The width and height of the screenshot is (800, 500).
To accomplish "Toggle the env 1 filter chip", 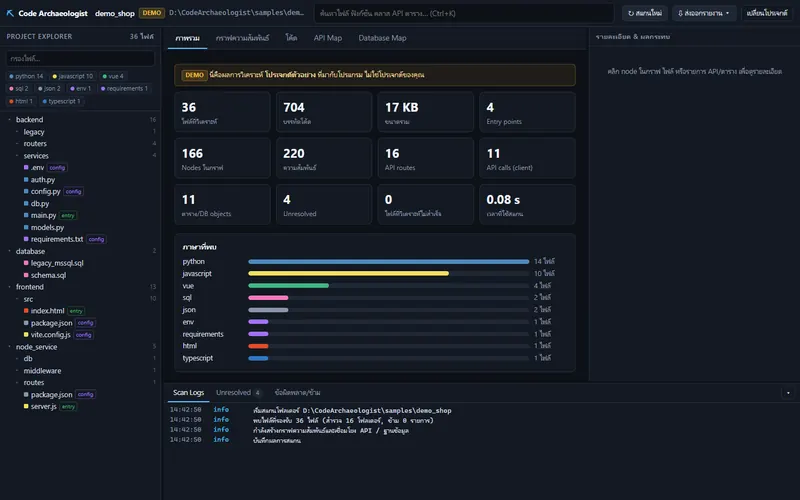I will pyautogui.click(x=81, y=88).
